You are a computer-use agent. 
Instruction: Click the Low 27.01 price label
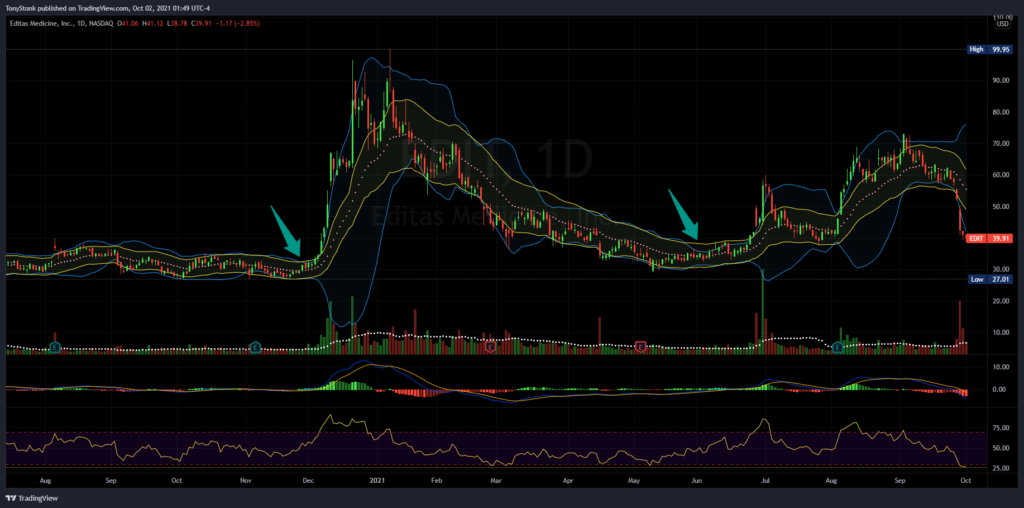989,279
